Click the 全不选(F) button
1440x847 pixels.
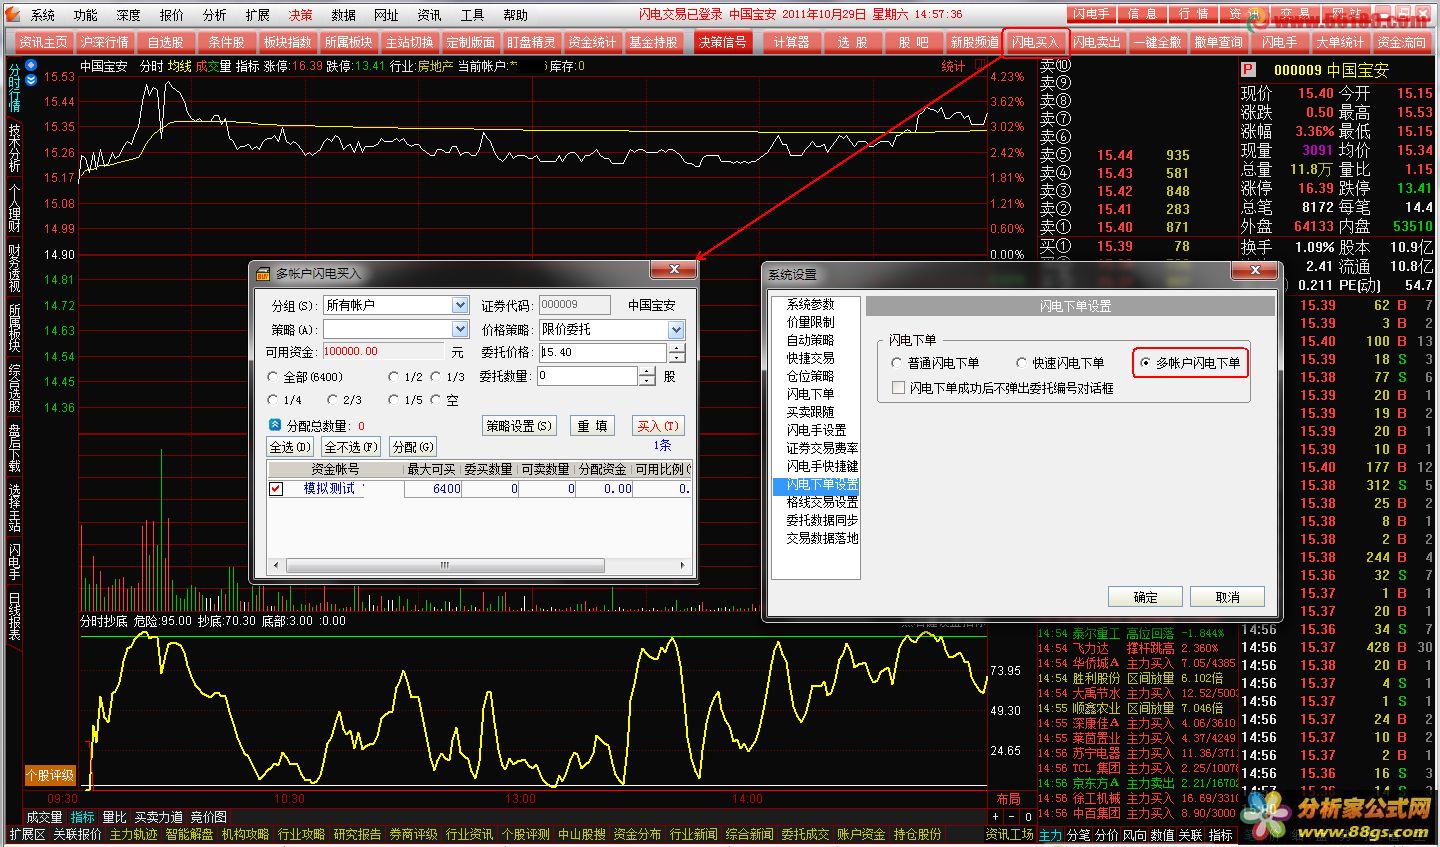tap(351, 447)
